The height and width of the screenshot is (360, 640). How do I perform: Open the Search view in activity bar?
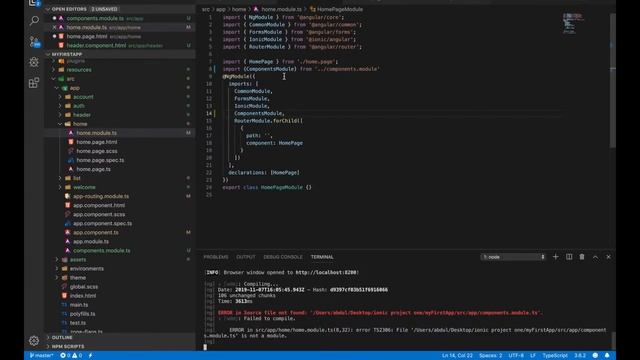(34, 20)
